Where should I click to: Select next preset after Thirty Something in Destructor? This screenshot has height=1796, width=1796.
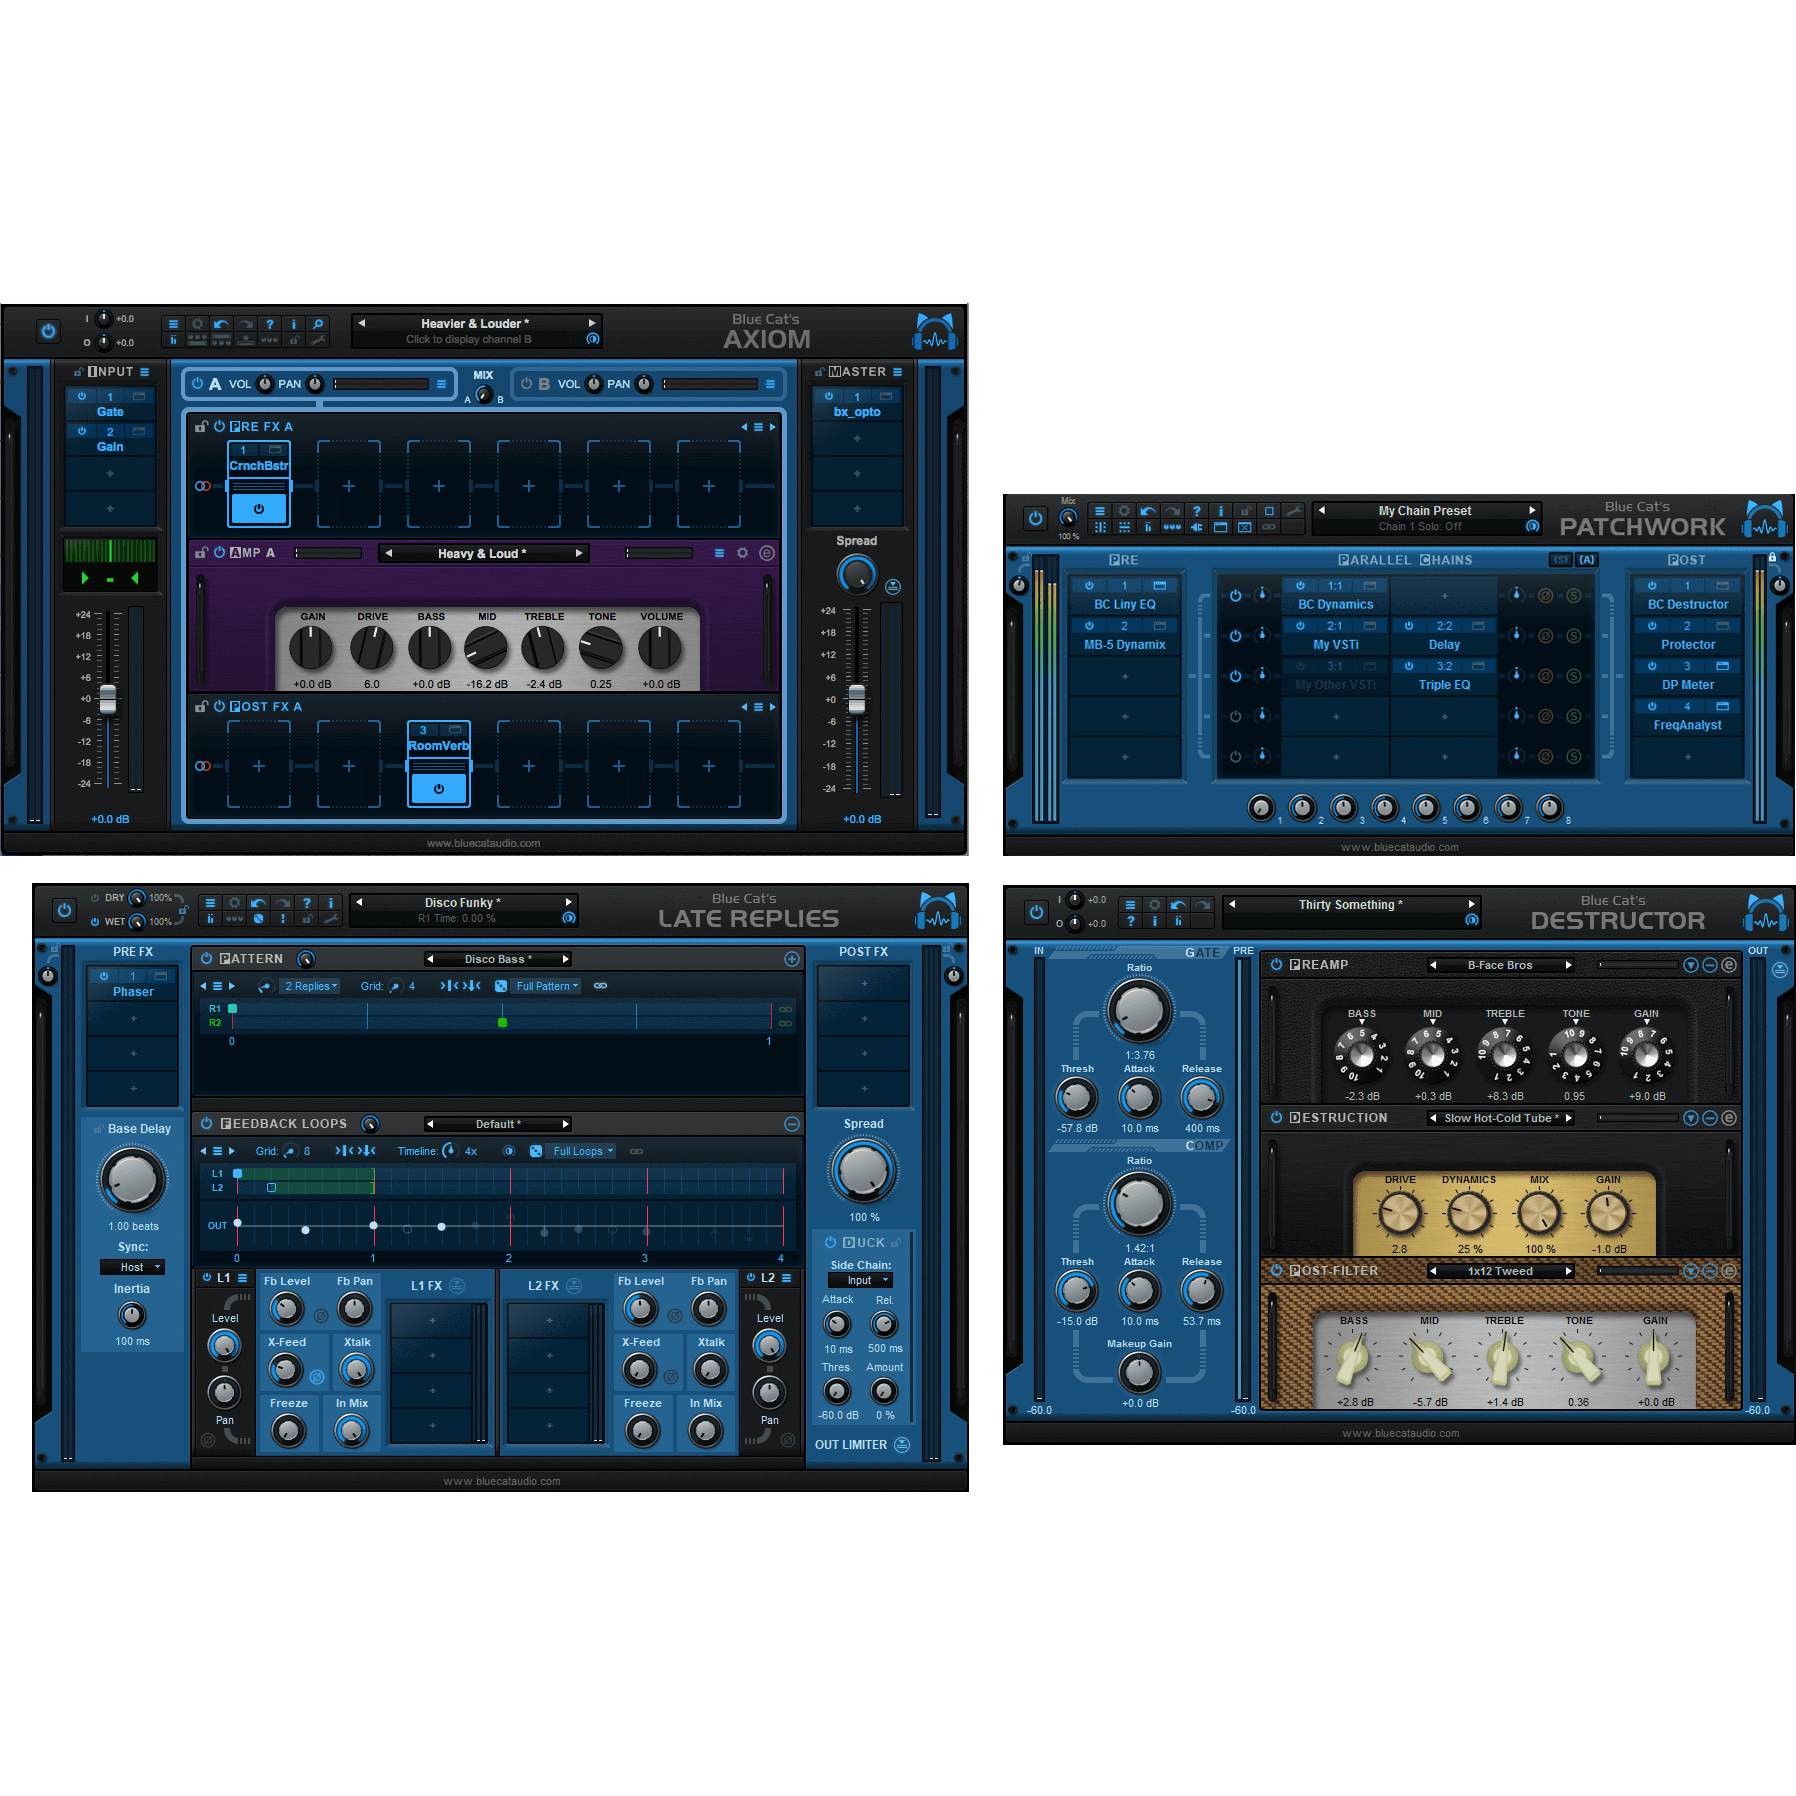coord(1471,904)
